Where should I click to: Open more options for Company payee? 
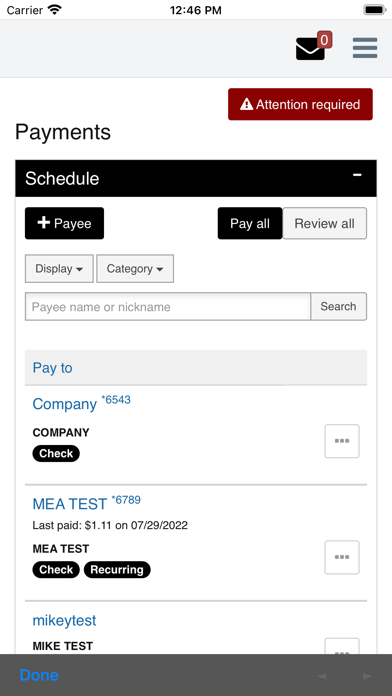pos(342,441)
